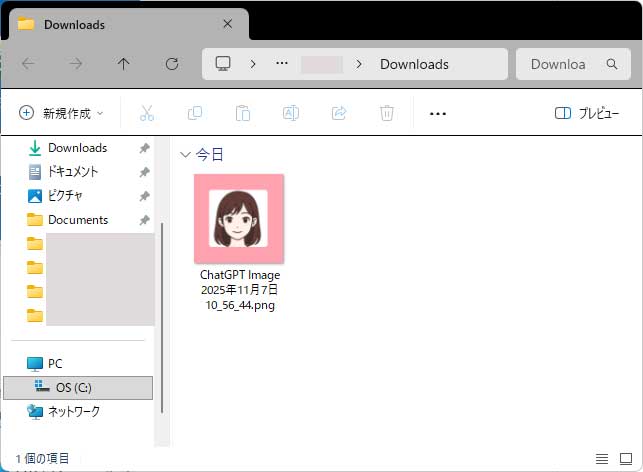The height and width of the screenshot is (472, 643).
Task: Navigate up one folder level
Action: click(x=123, y=64)
